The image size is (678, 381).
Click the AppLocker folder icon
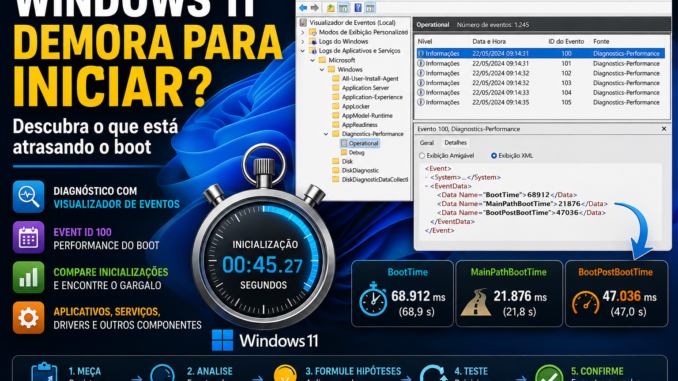(x=336, y=106)
